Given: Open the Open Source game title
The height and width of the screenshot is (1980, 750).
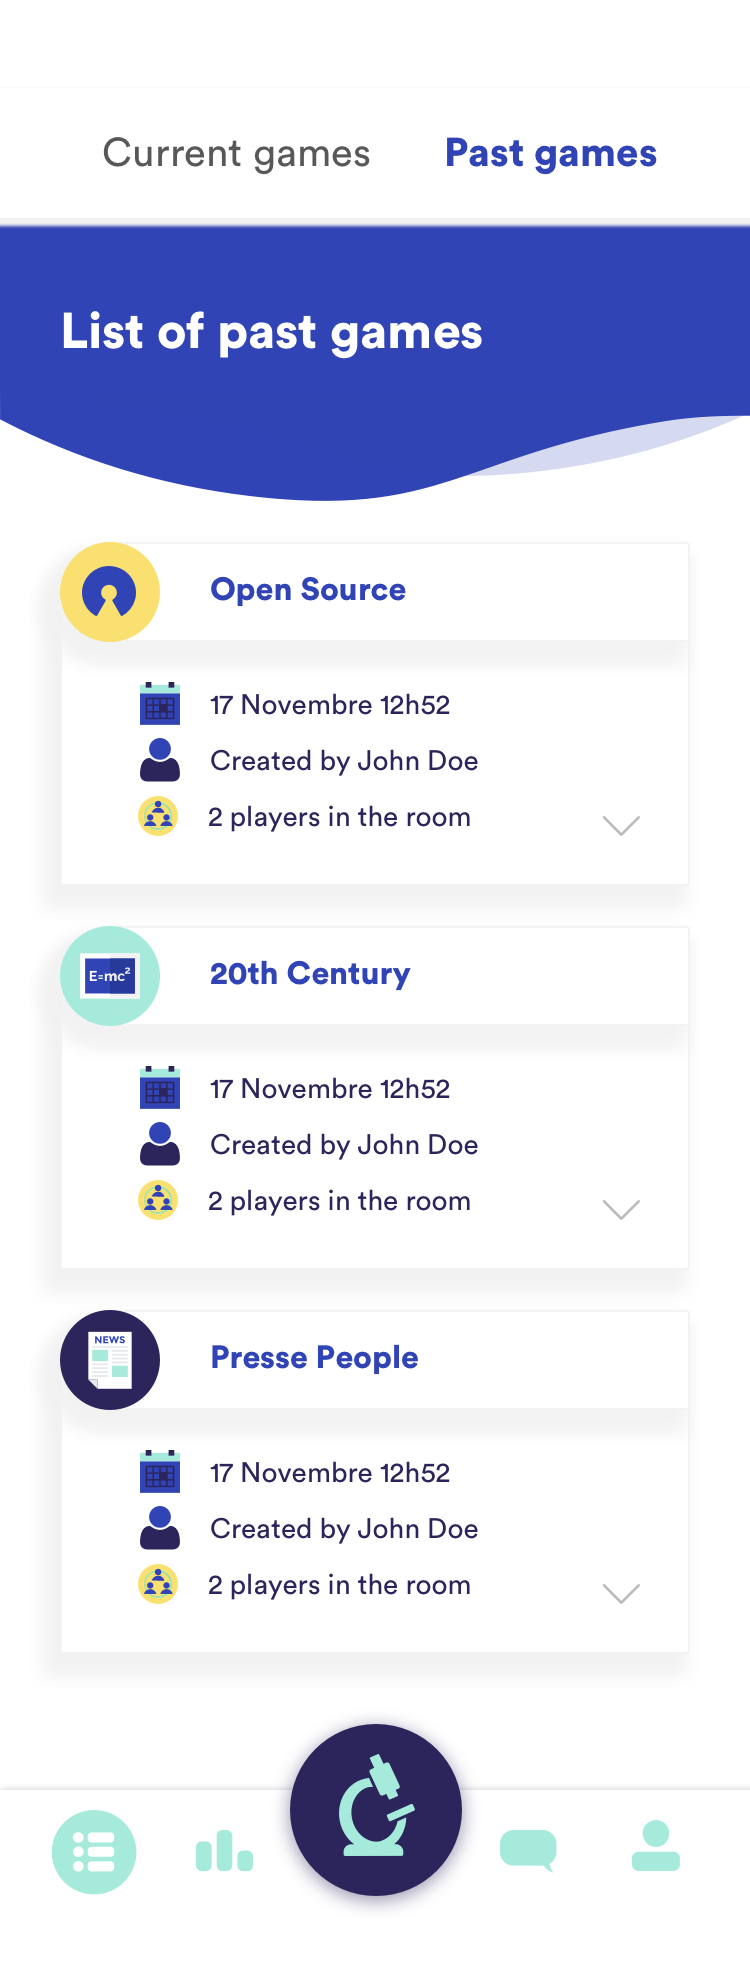Looking at the screenshot, I should tap(308, 590).
